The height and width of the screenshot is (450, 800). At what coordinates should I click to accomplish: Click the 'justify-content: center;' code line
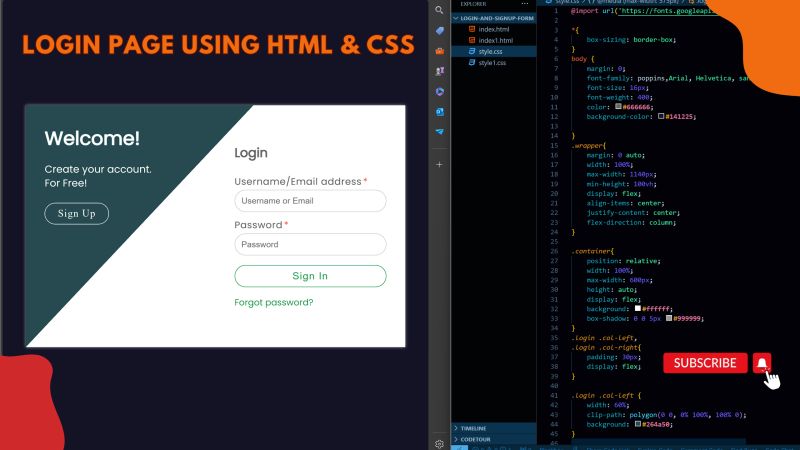click(x=633, y=213)
